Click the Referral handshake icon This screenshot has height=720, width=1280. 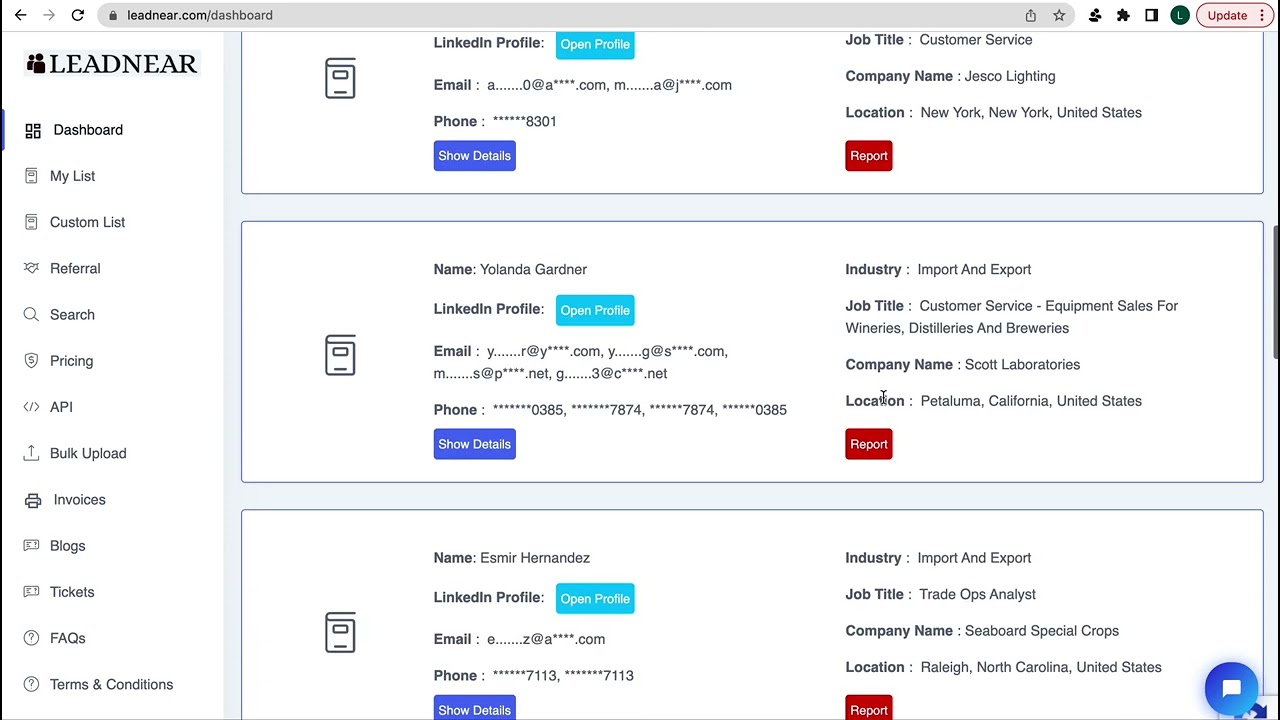(31, 268)
